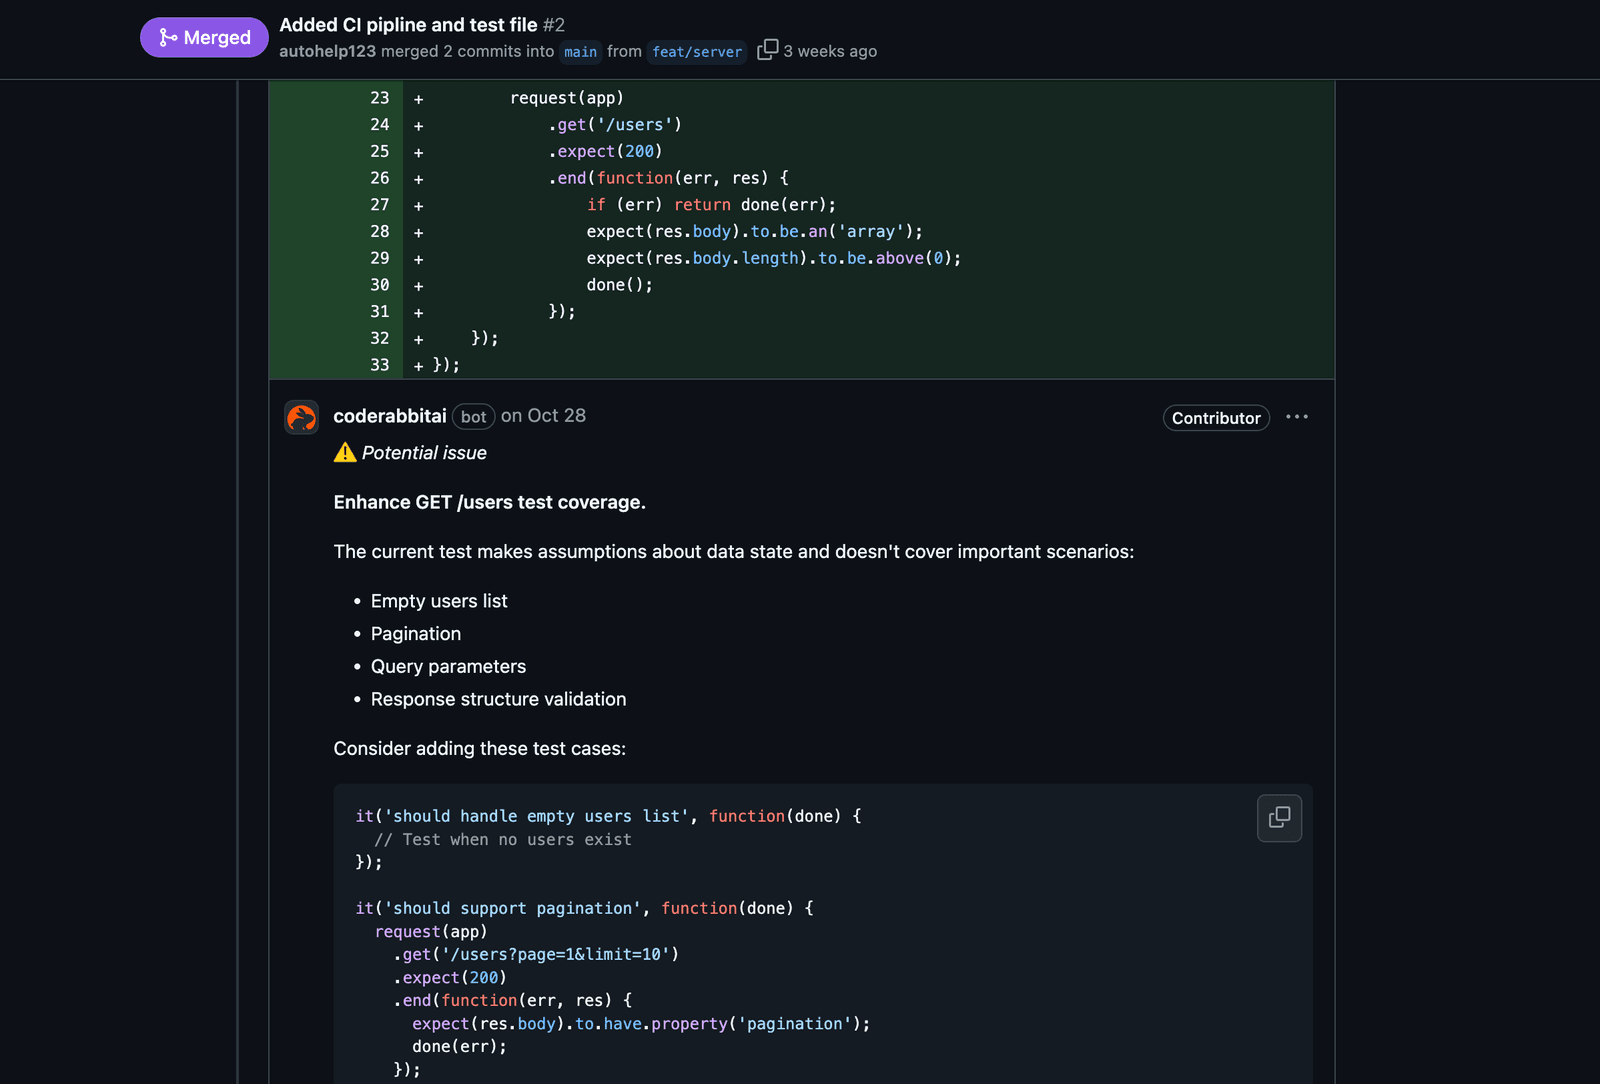Screen dimensions: 1600x1084
Task: Select the Merged status badge
Action: tap(204, 37)
